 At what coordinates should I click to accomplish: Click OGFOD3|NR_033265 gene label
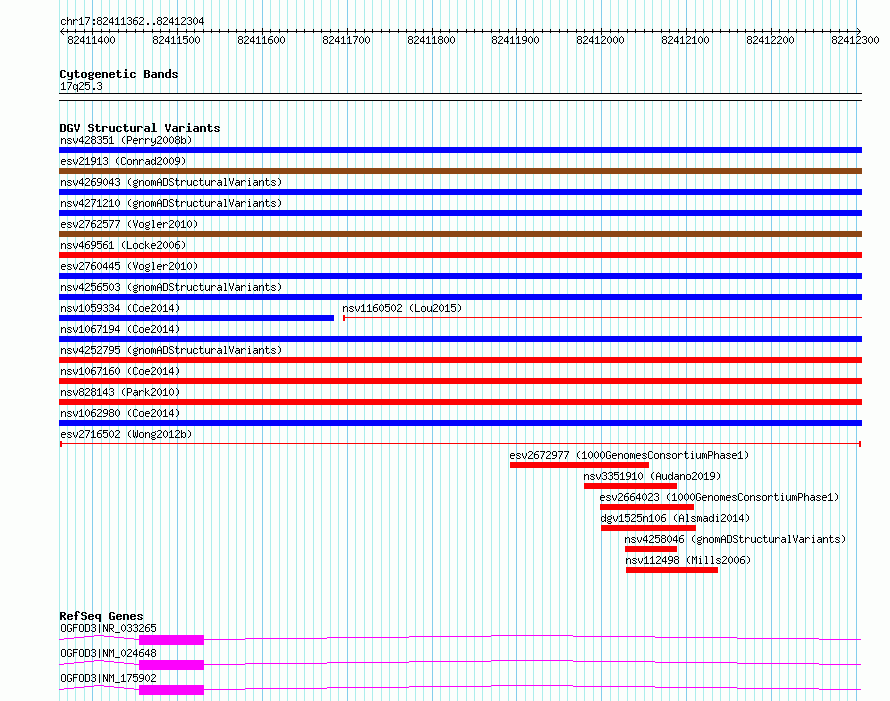click(108, 628)
